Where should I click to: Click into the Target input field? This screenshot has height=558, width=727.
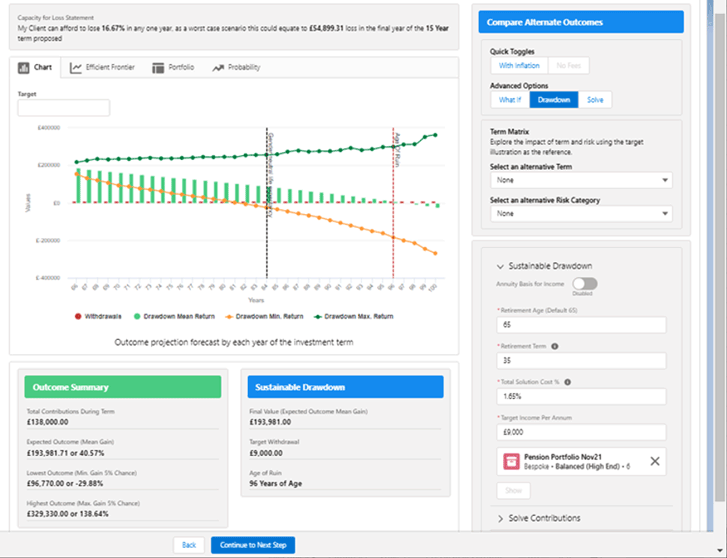(x=64, y=108)
